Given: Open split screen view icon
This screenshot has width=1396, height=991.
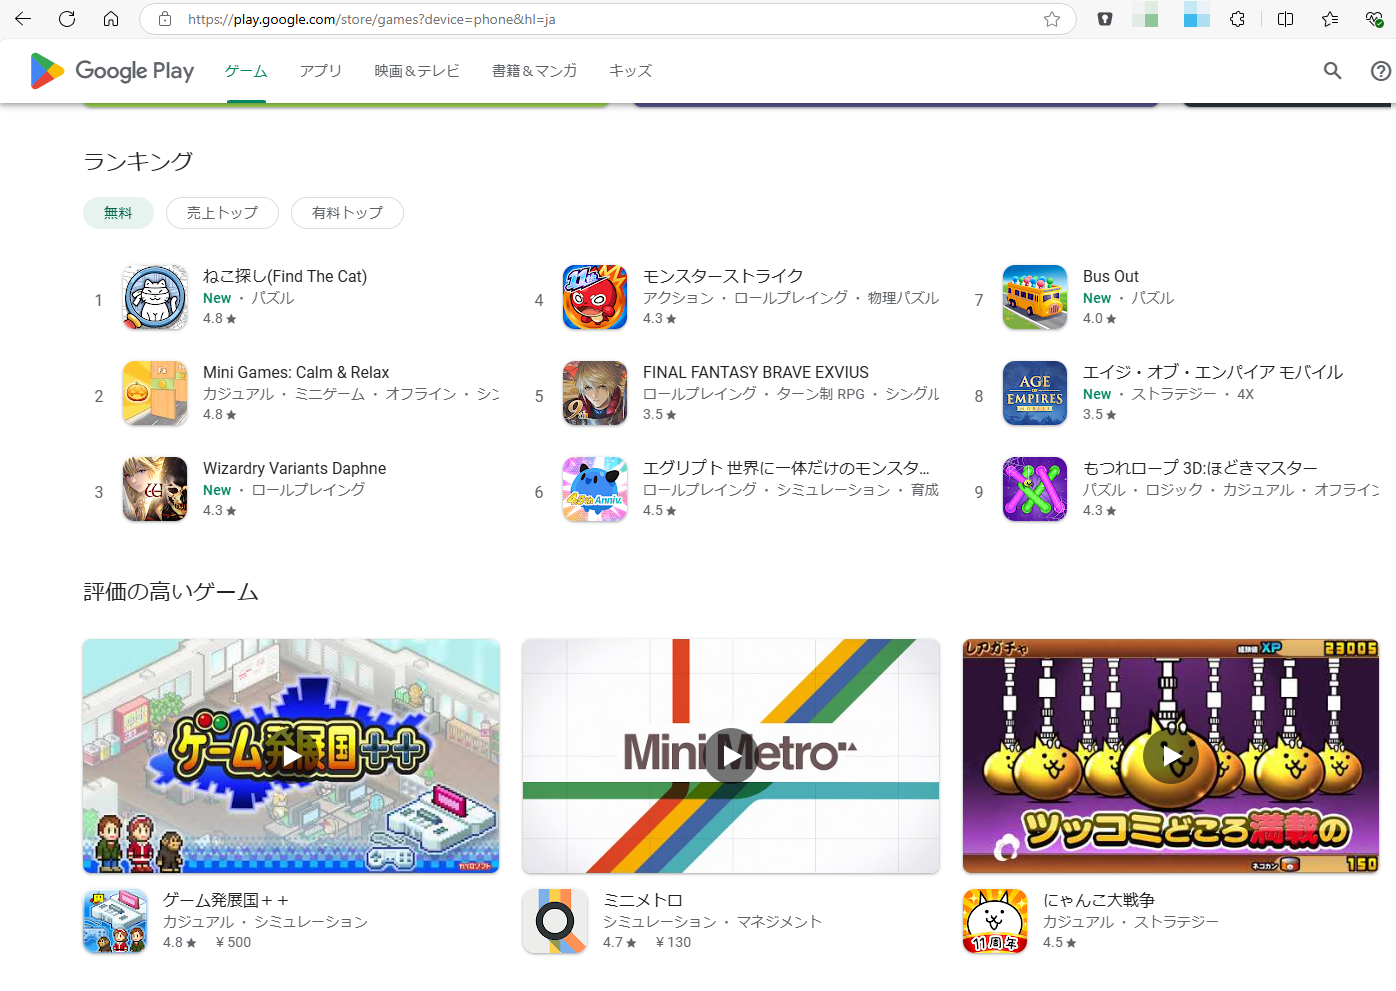Looking at the screenshot, I should 1286,19.
